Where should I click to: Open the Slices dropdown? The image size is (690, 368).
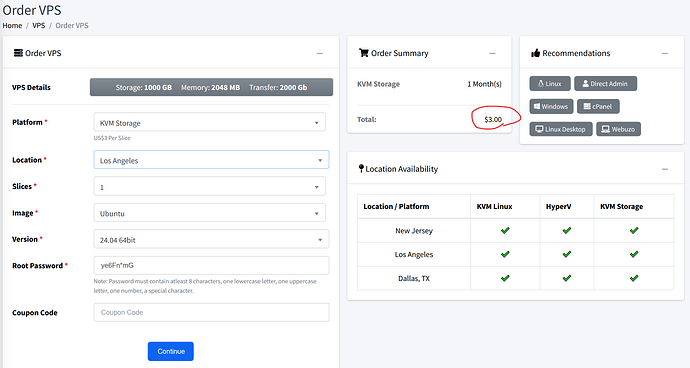click(209, 187)
